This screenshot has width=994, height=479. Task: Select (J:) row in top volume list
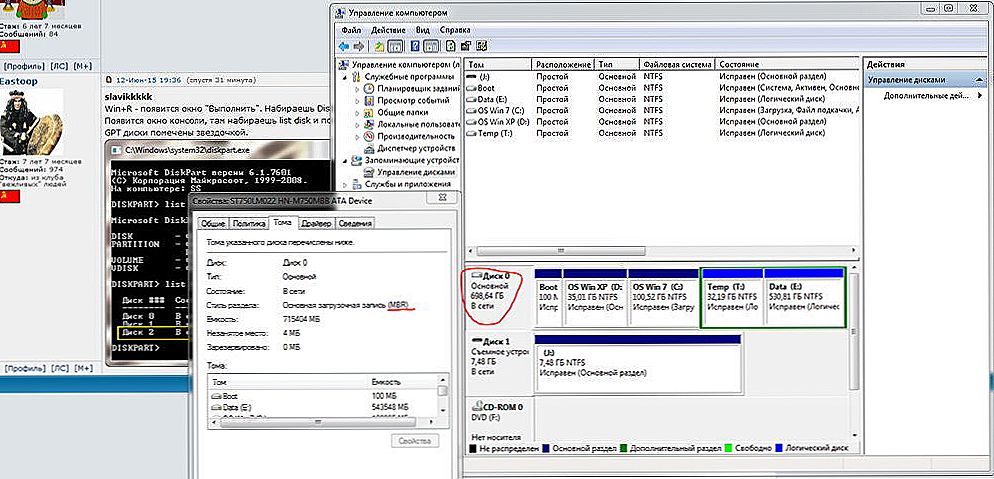pos(662,76)
